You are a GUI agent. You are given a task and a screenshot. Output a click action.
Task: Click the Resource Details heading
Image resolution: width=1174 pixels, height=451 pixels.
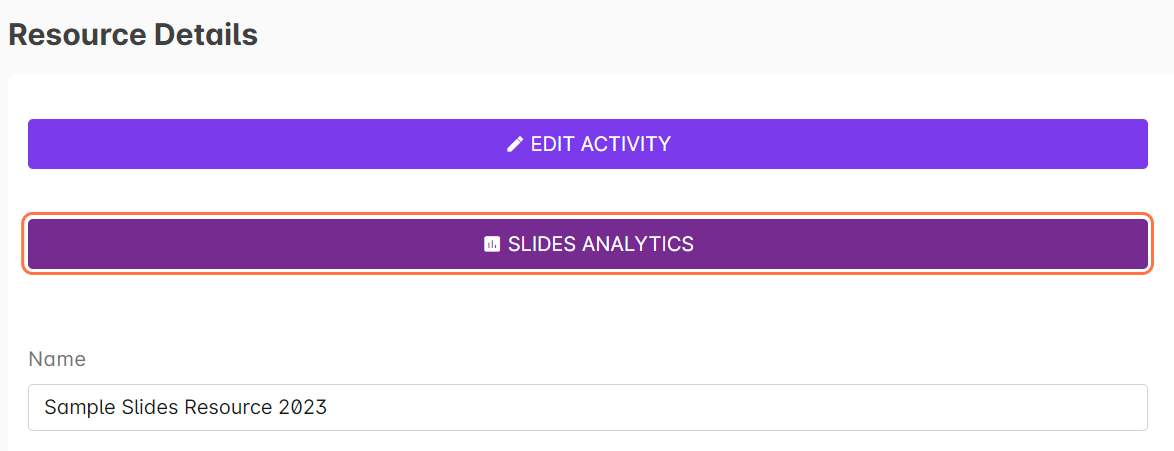tap(133, 35)
